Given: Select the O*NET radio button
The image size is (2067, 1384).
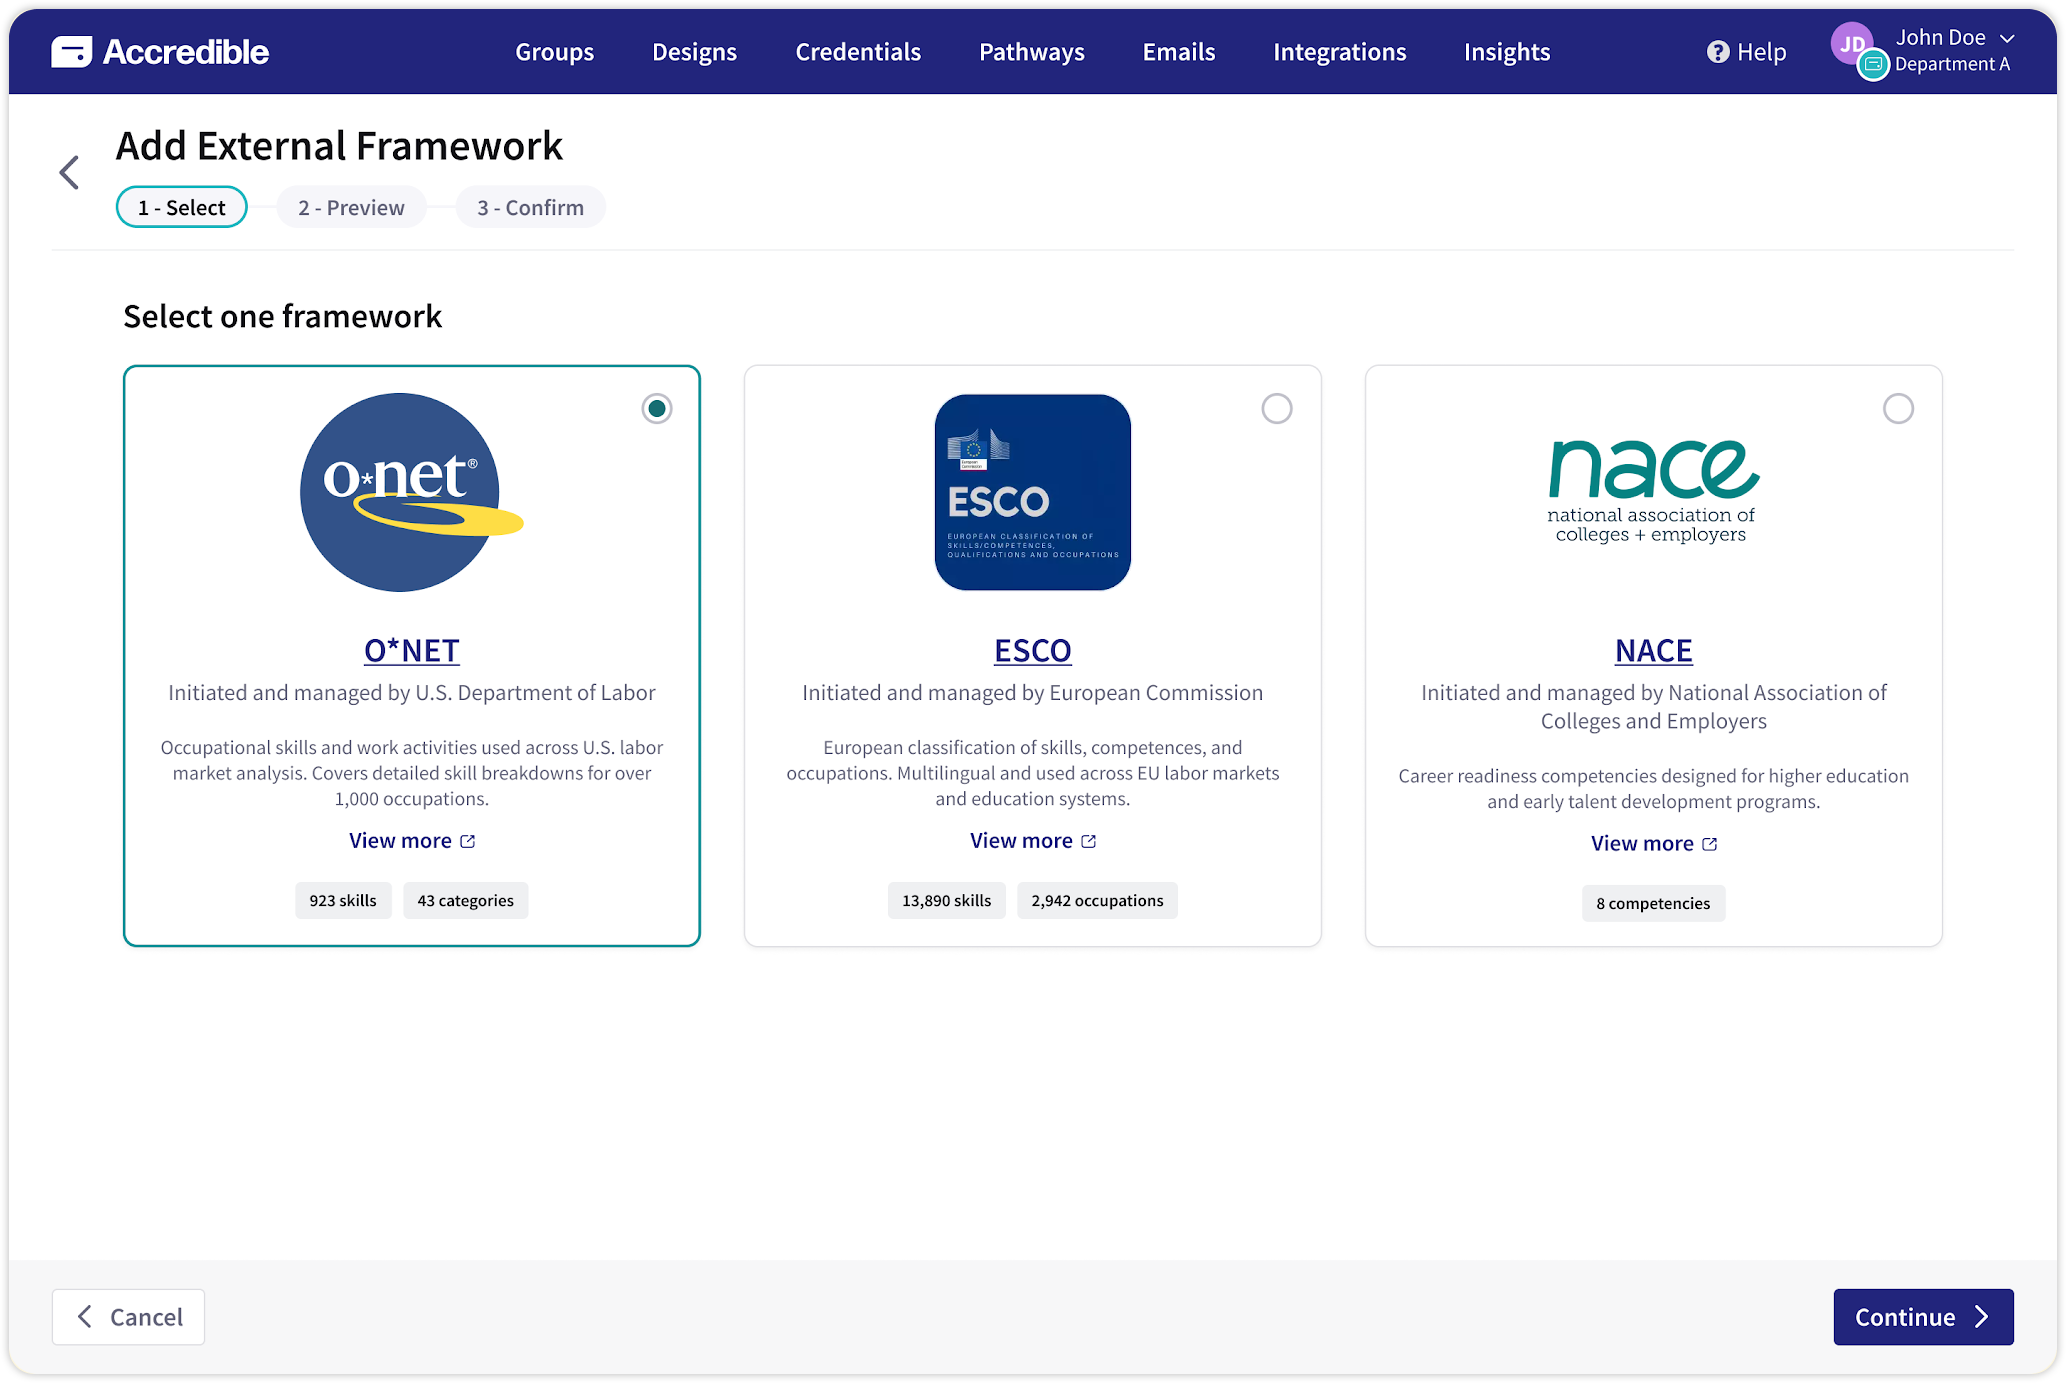Looking at the screenshot, I should click(x=657, y=408).
